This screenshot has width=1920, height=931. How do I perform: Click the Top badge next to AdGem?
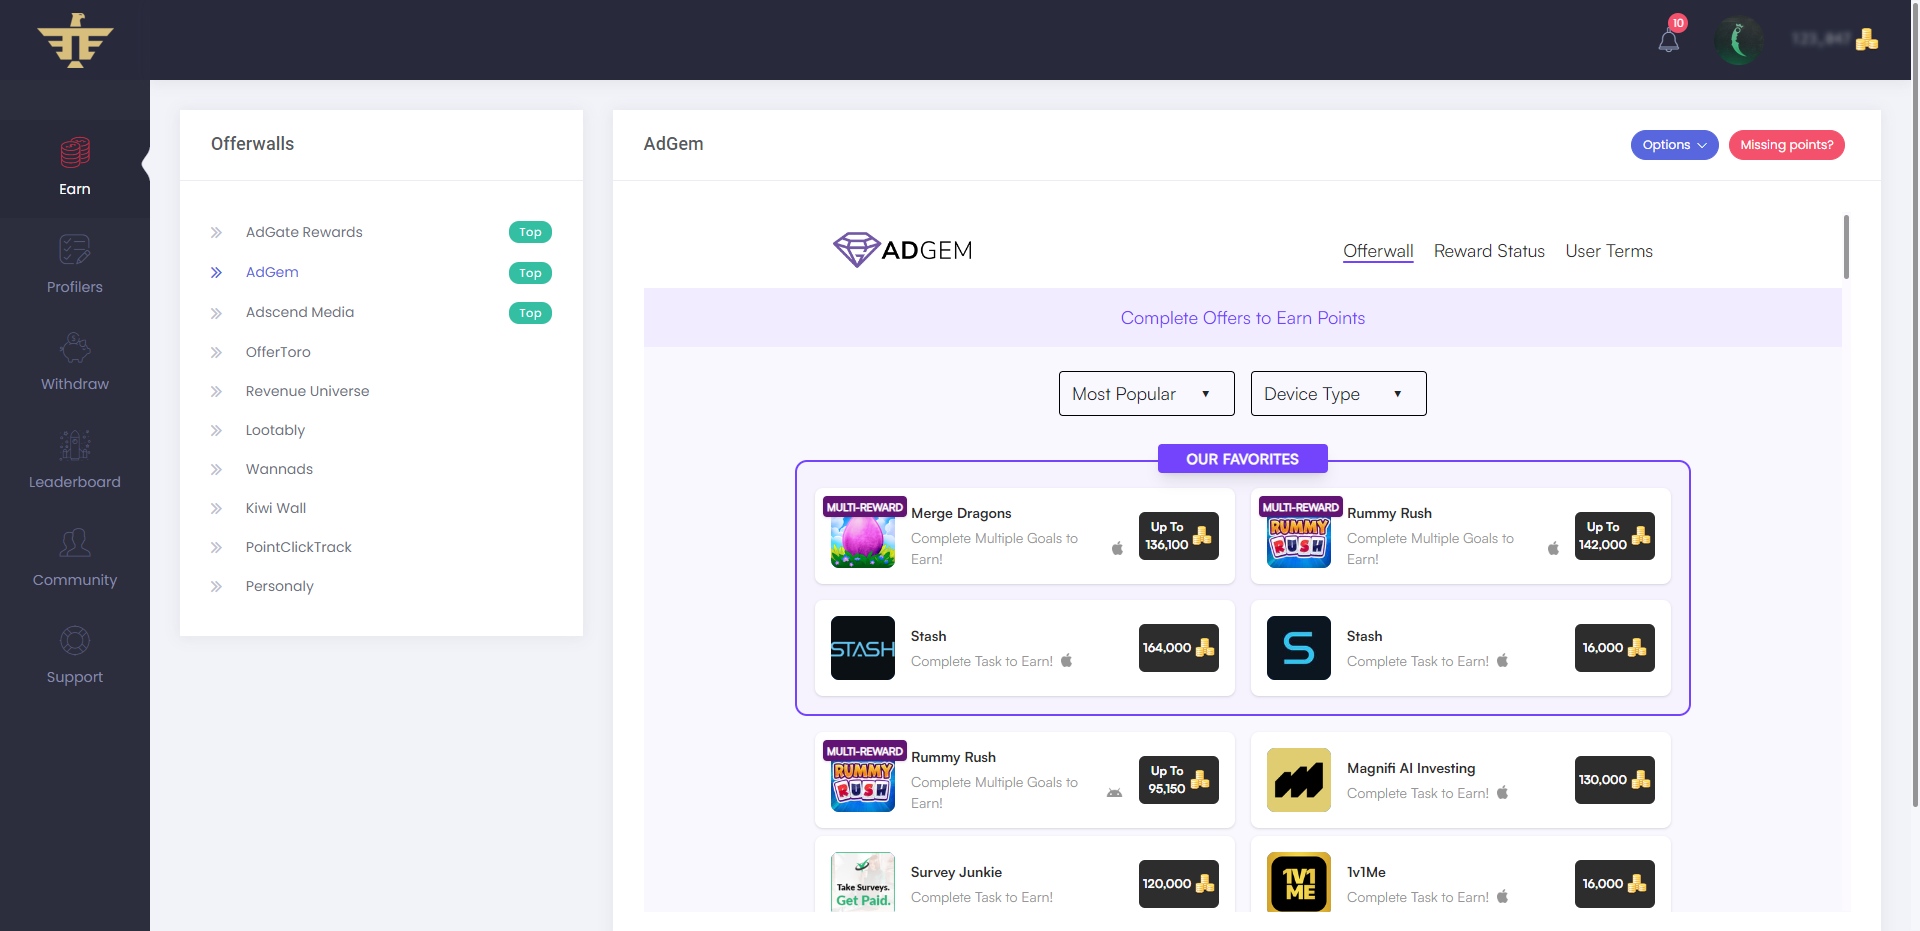530,273
